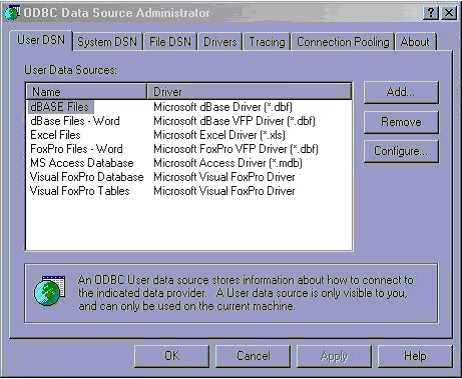Click the Cancel button
Screen dimensions: 462x379
(x=253, y=356)
